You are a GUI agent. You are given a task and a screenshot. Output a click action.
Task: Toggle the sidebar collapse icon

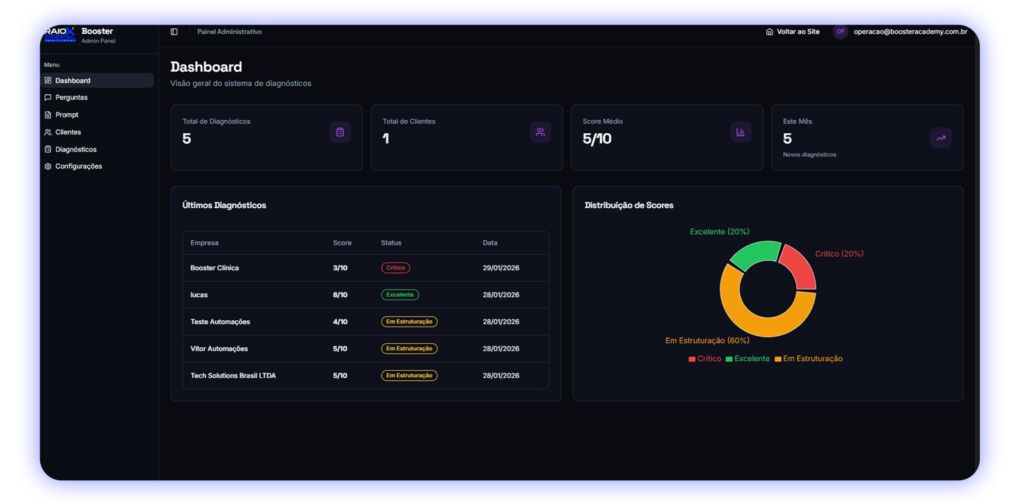(x=174, y=32)
